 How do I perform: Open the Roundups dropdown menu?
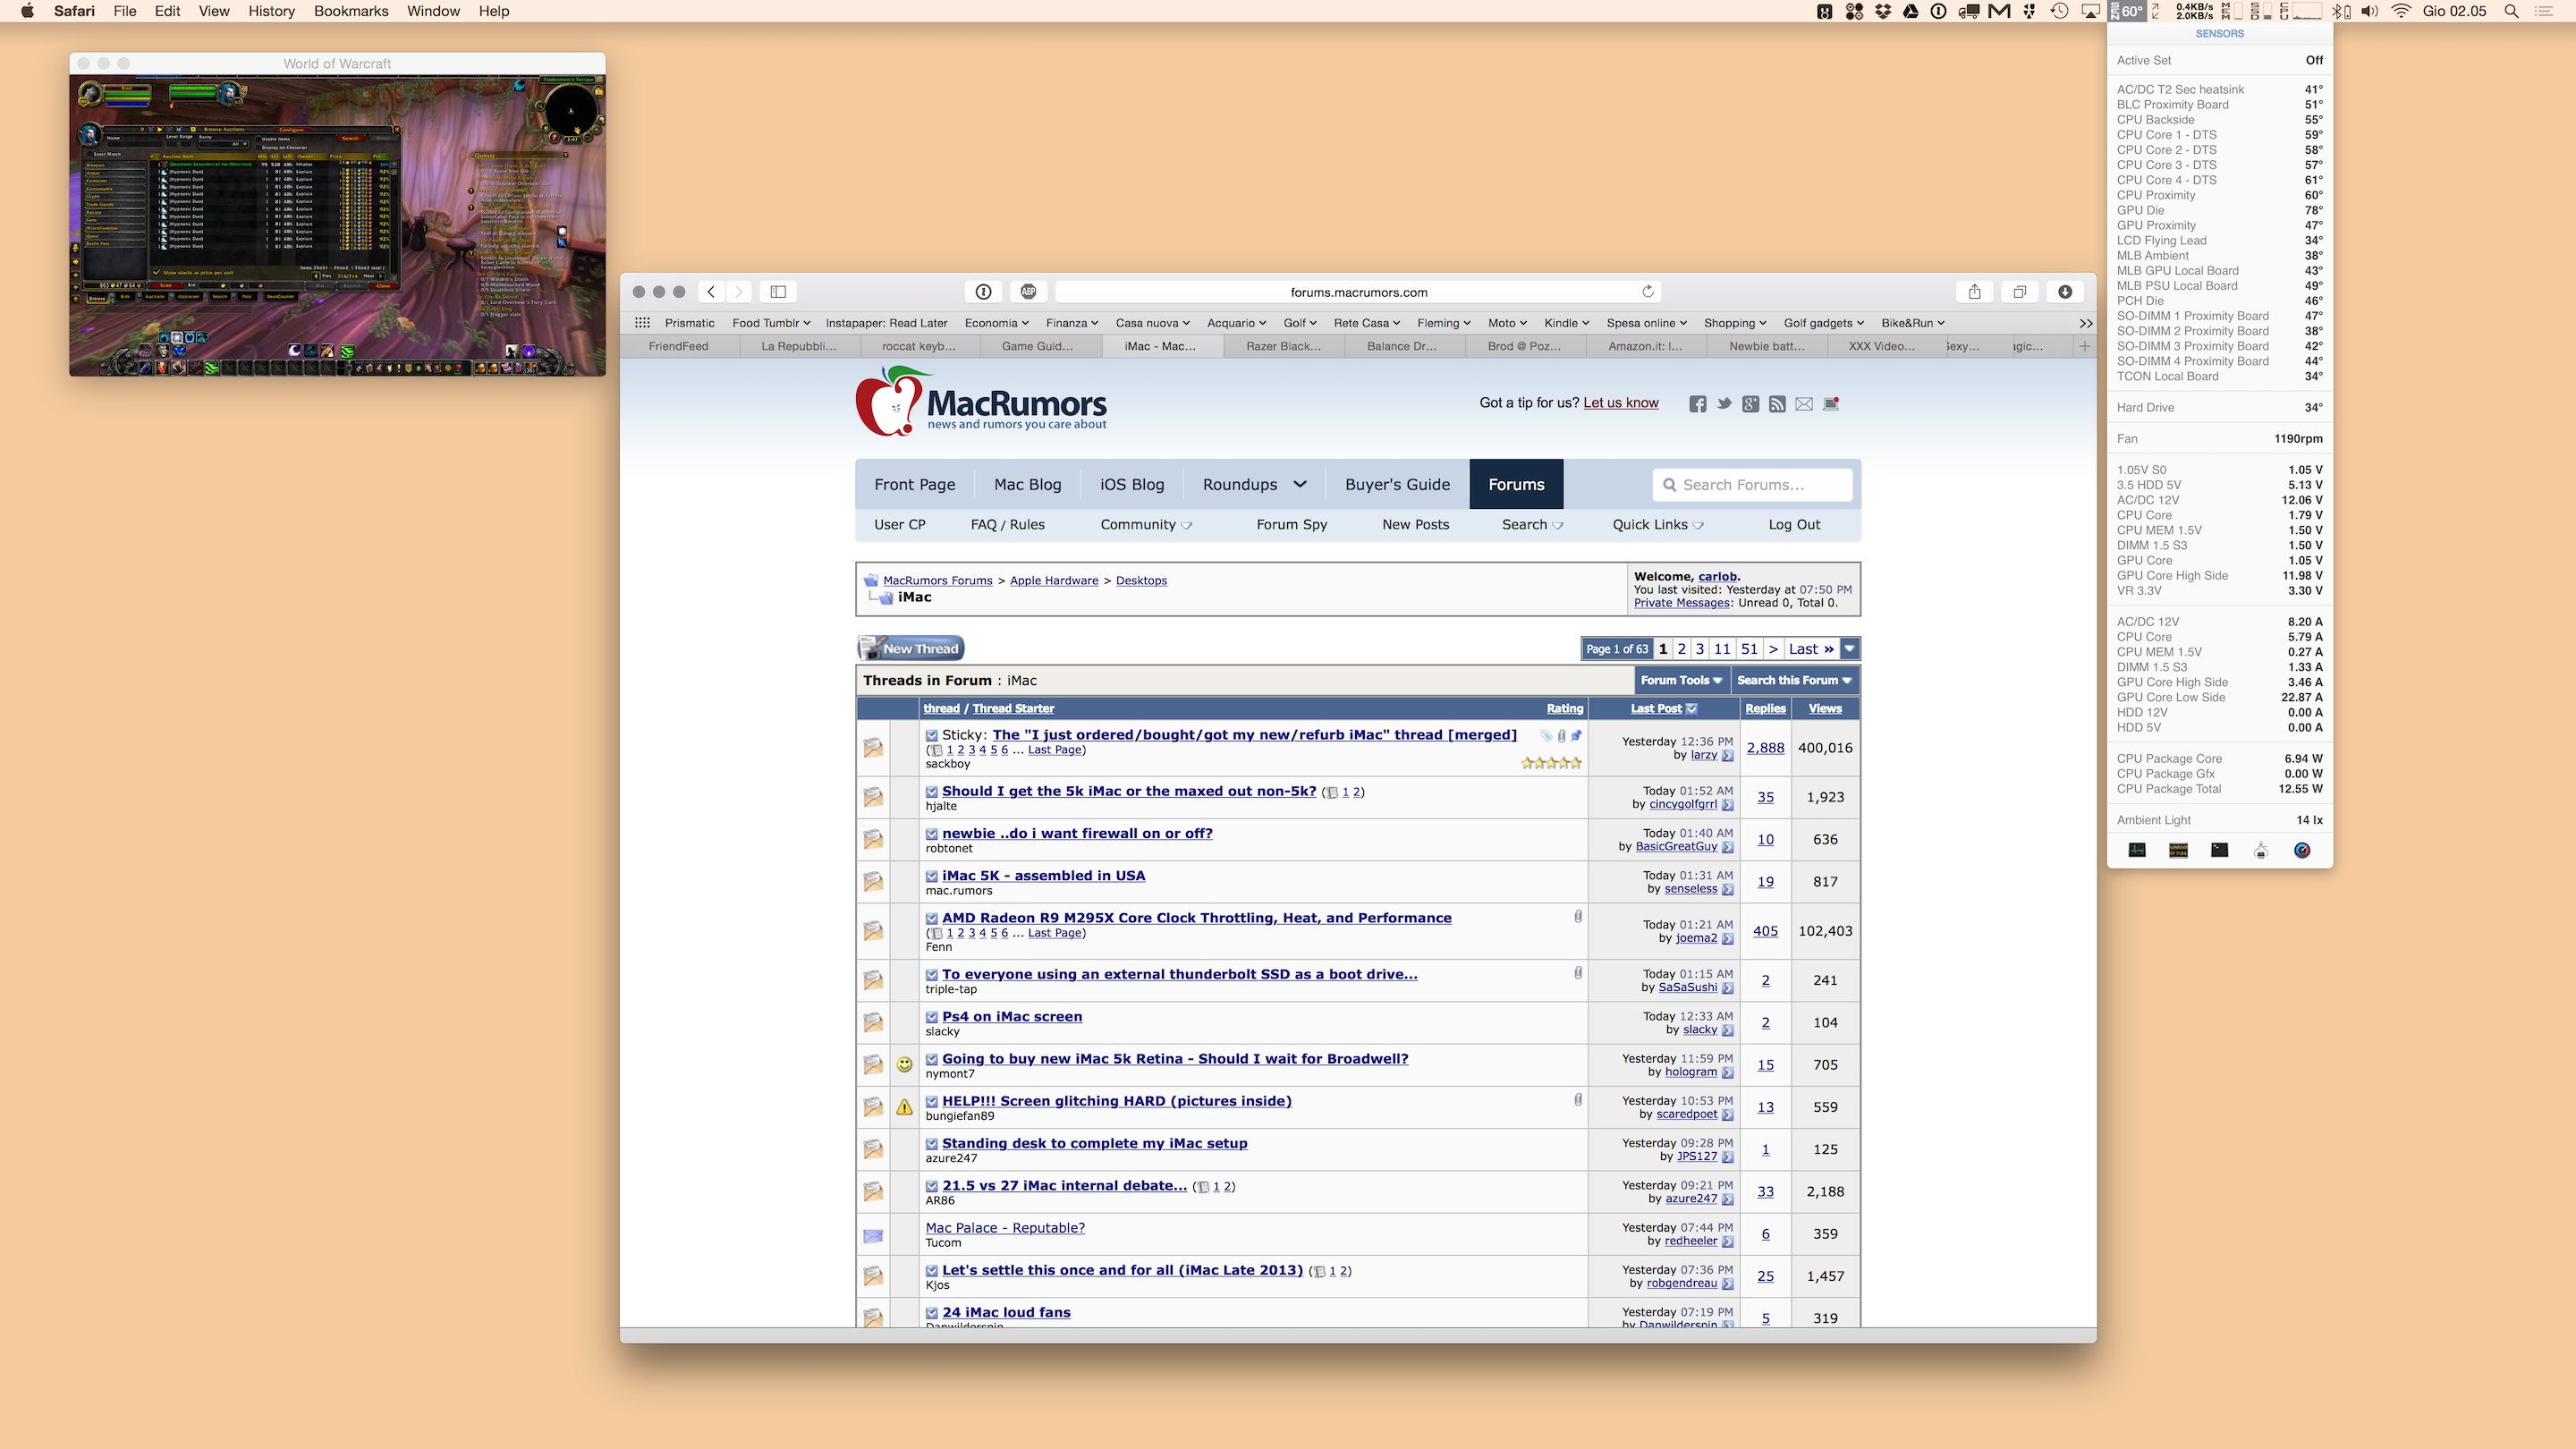click(x=1254, y=484)
